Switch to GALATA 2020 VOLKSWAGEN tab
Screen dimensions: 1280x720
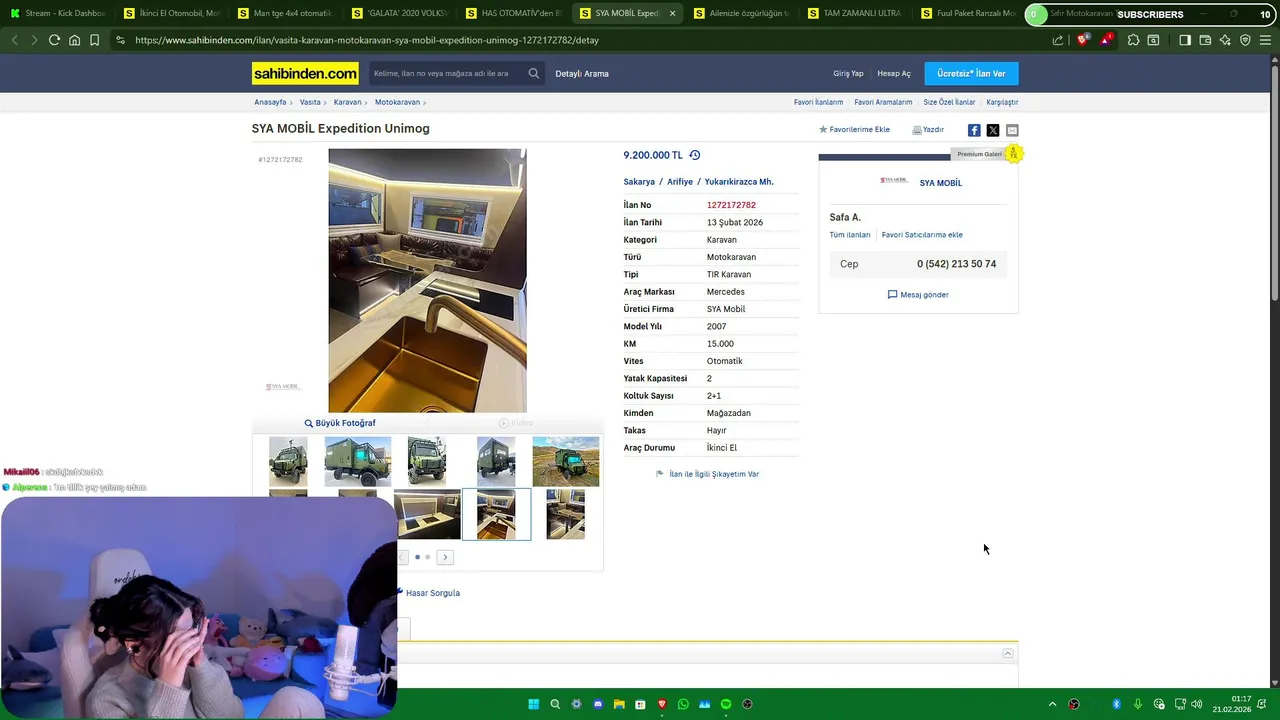(x=399, y=14)
